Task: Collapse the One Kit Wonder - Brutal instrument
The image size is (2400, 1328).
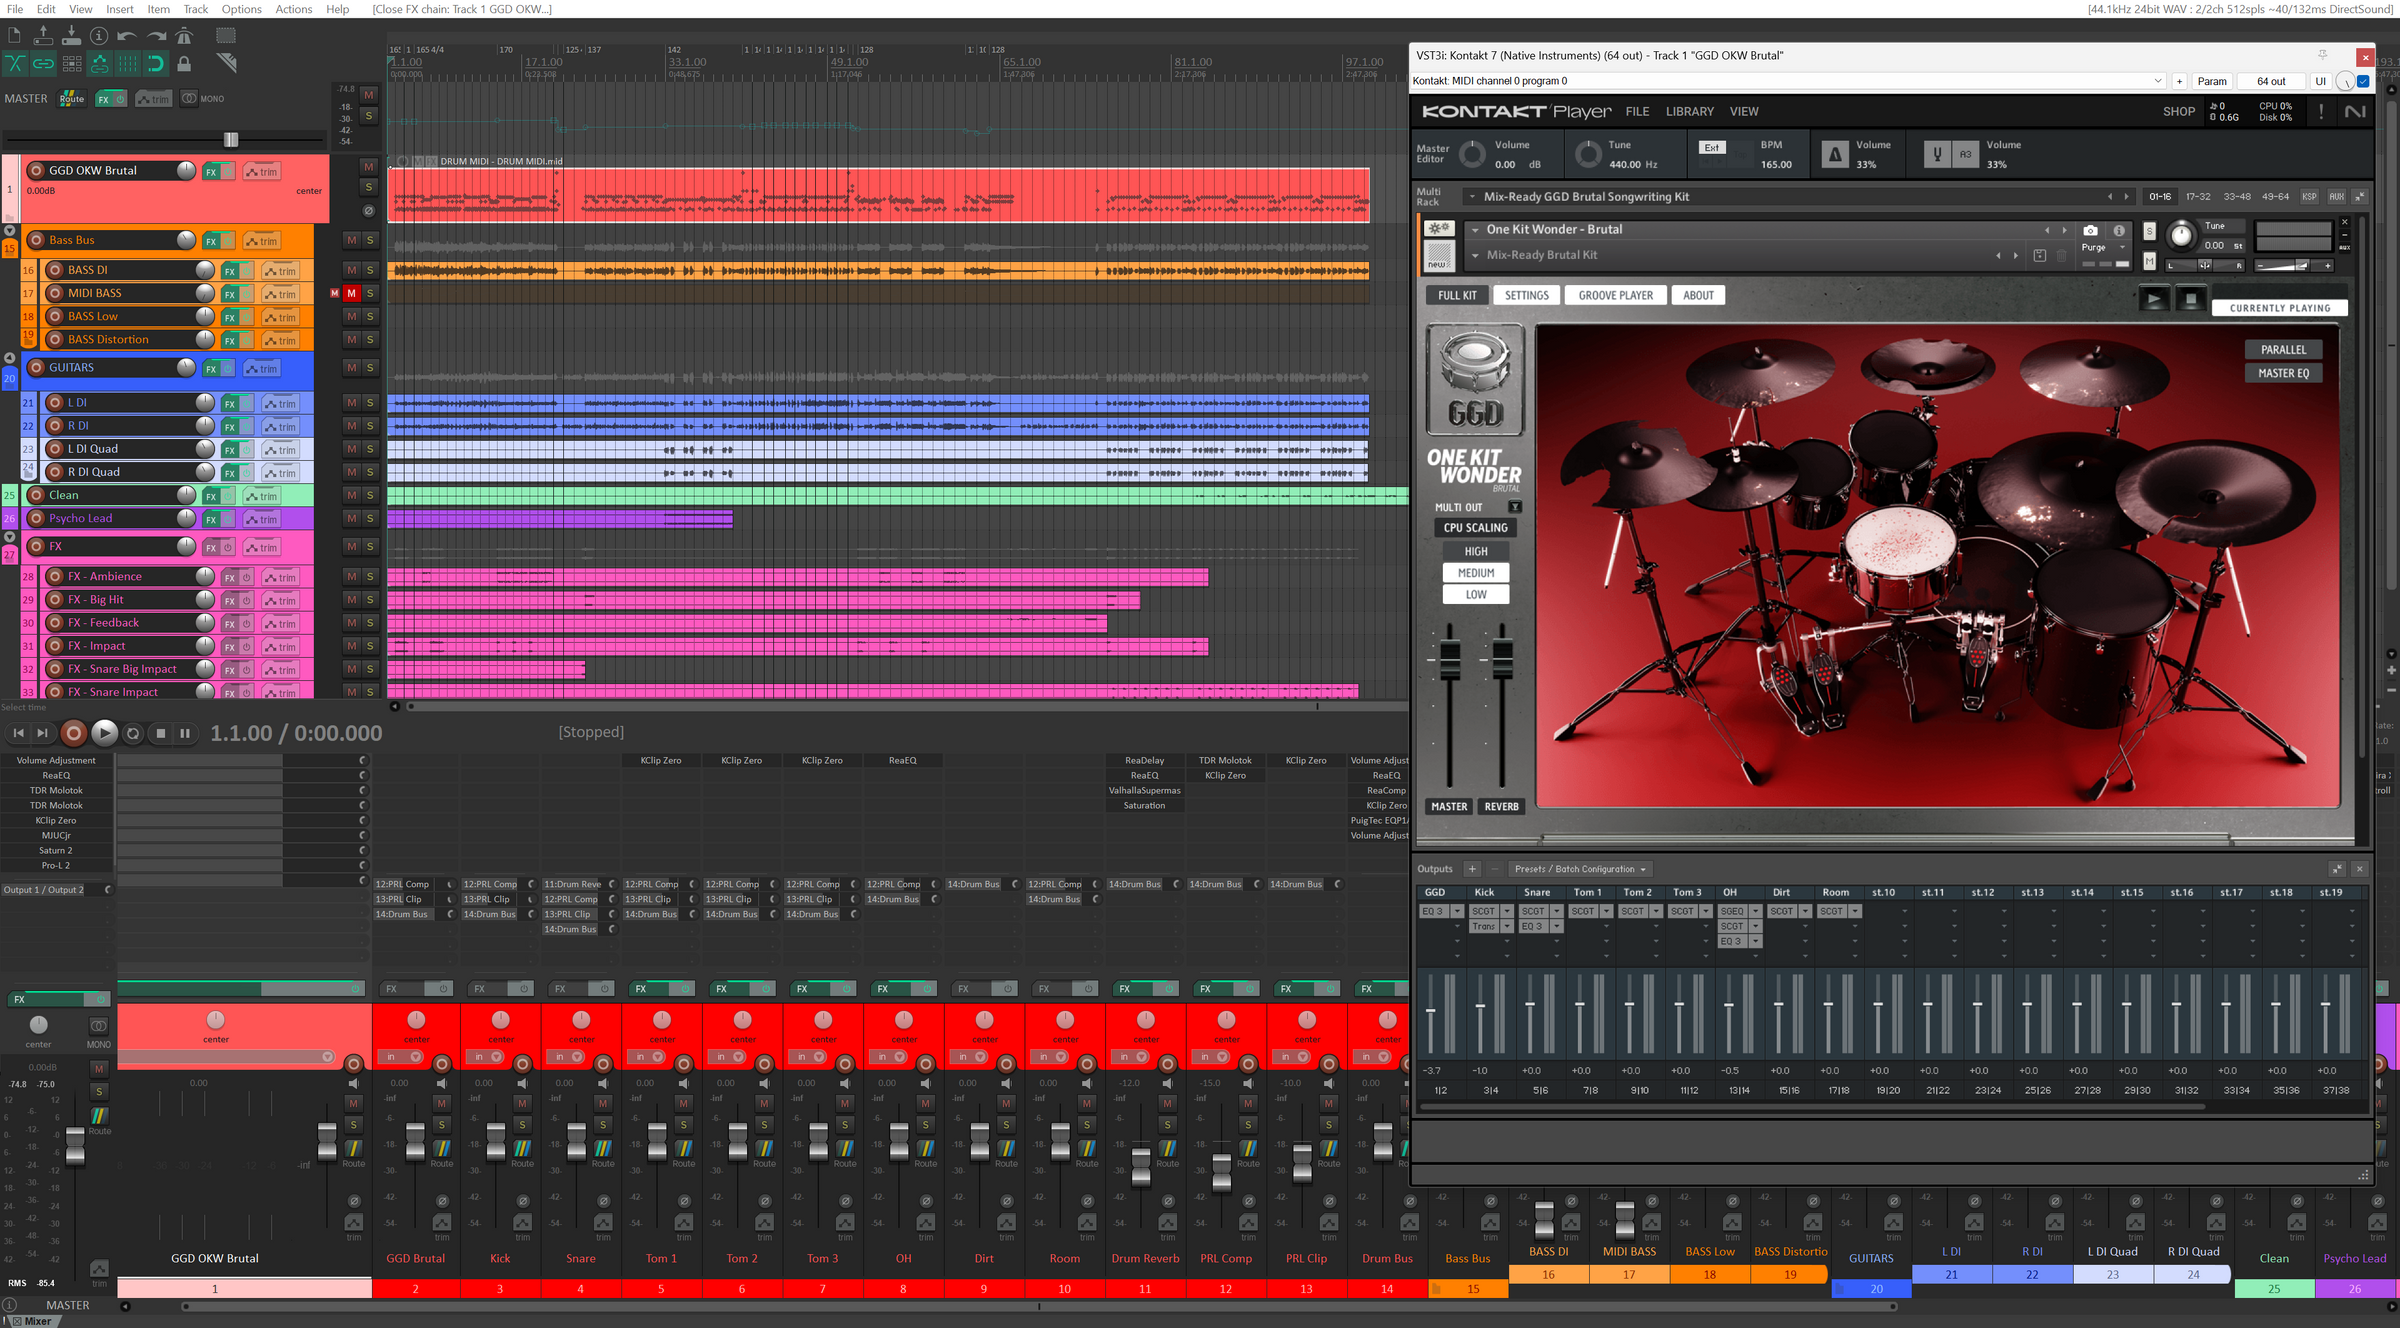Action: (x=1474, y=229)
